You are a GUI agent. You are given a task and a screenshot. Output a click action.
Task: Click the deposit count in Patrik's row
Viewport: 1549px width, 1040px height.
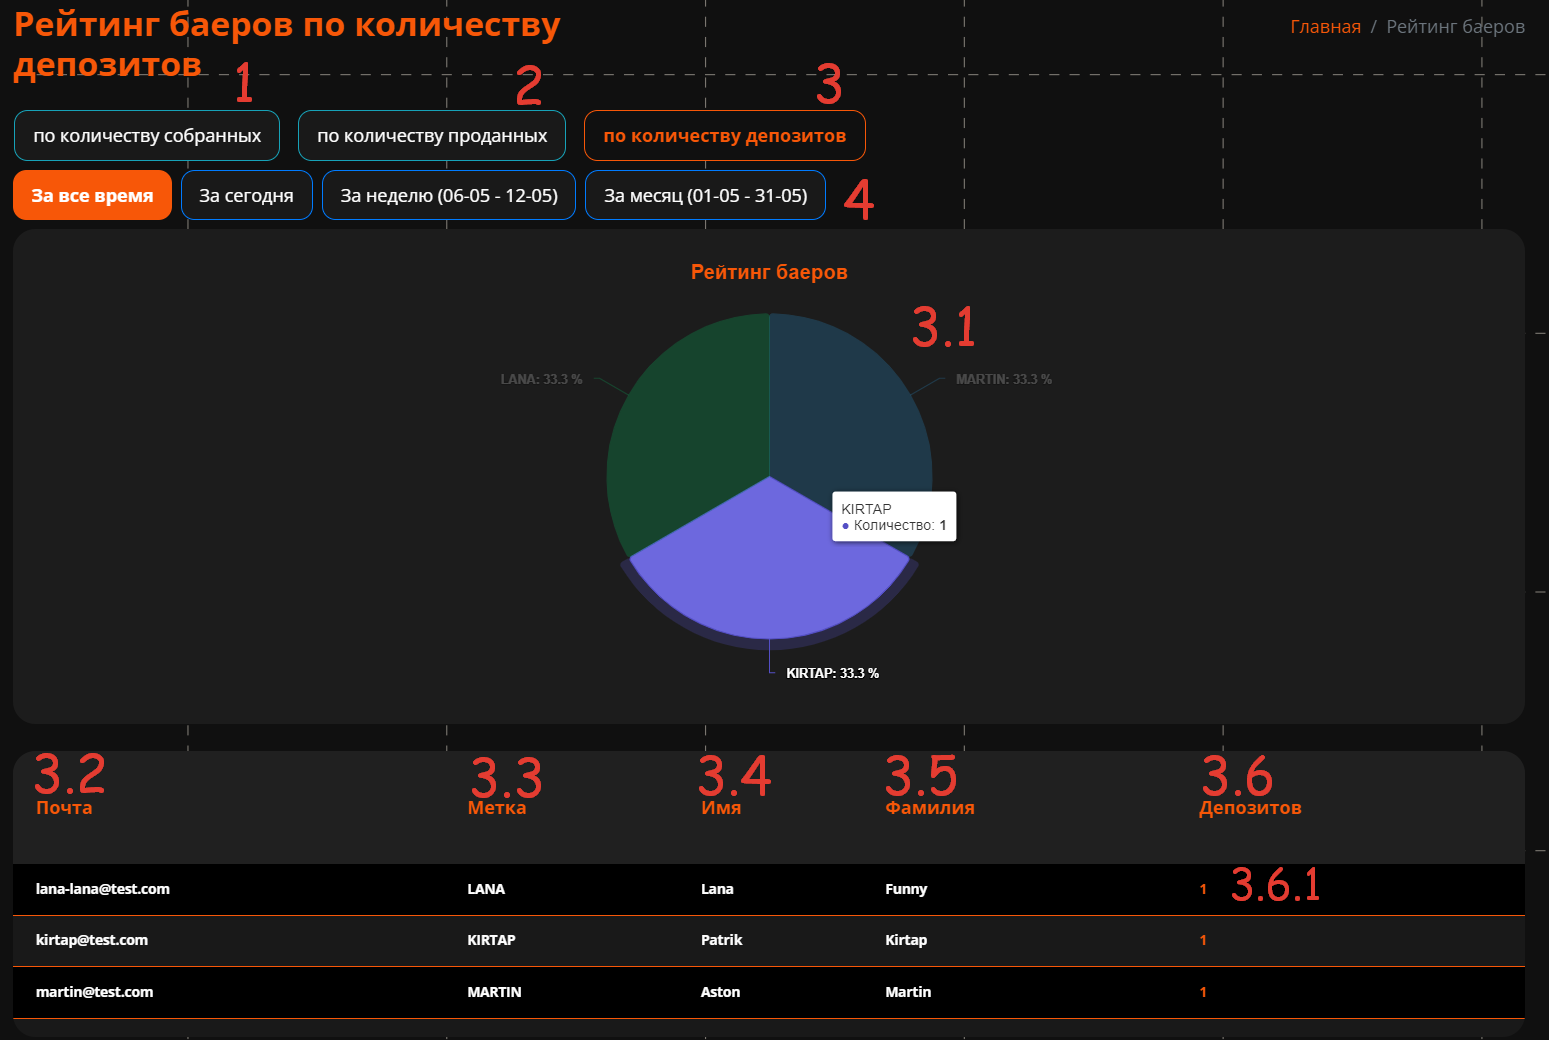click(1203, 940)
